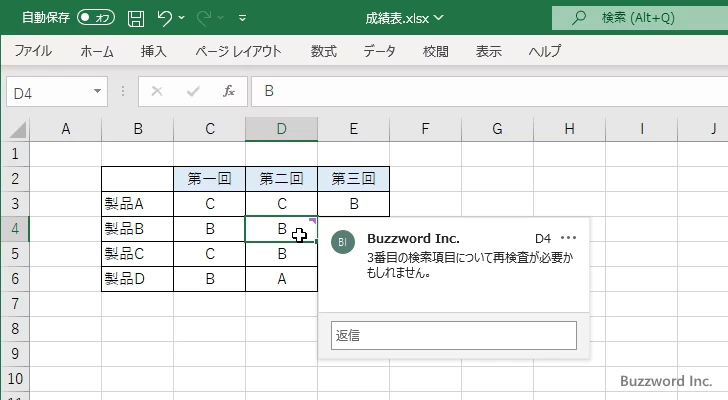The image size is (728, 400).
Task: Click the 校閲 ribbon tab
Action: click(435, 51)
